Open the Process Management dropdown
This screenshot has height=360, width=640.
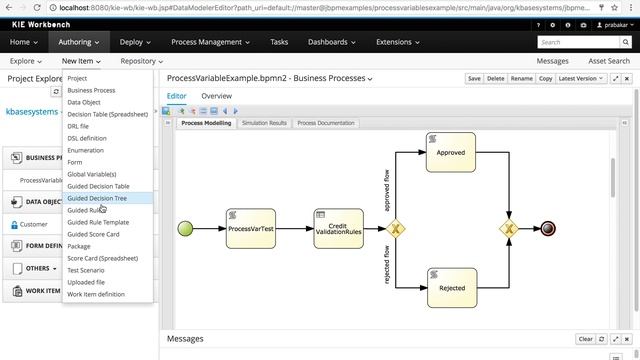tap(210, 42)
